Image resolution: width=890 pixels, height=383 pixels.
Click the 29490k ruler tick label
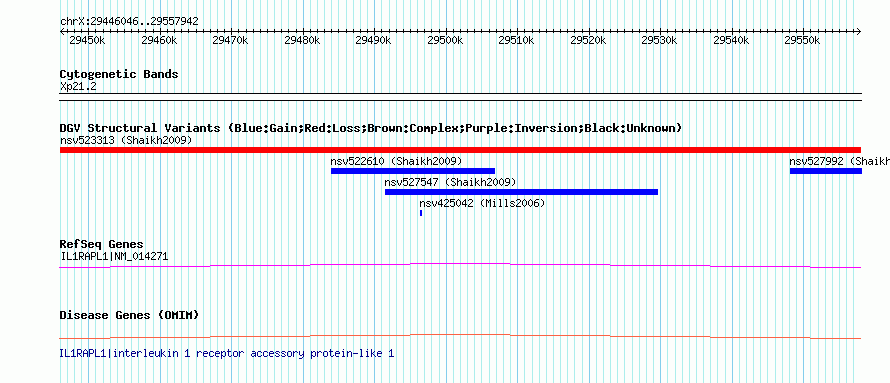373,40
